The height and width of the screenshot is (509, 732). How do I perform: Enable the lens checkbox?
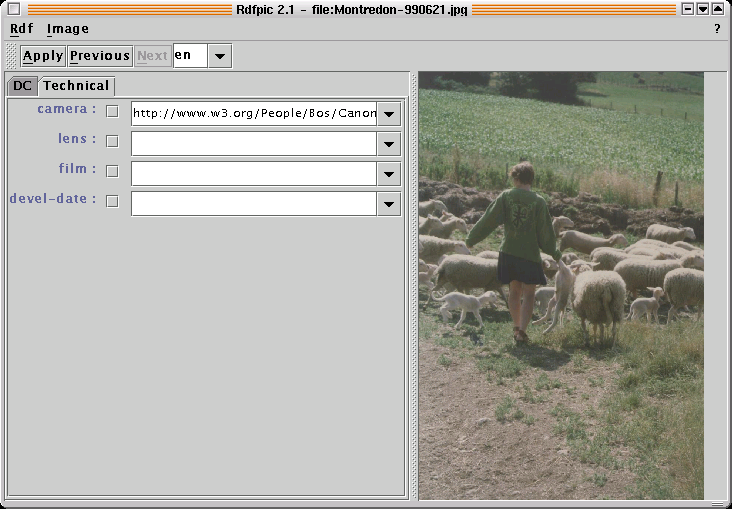pos(112,141)
